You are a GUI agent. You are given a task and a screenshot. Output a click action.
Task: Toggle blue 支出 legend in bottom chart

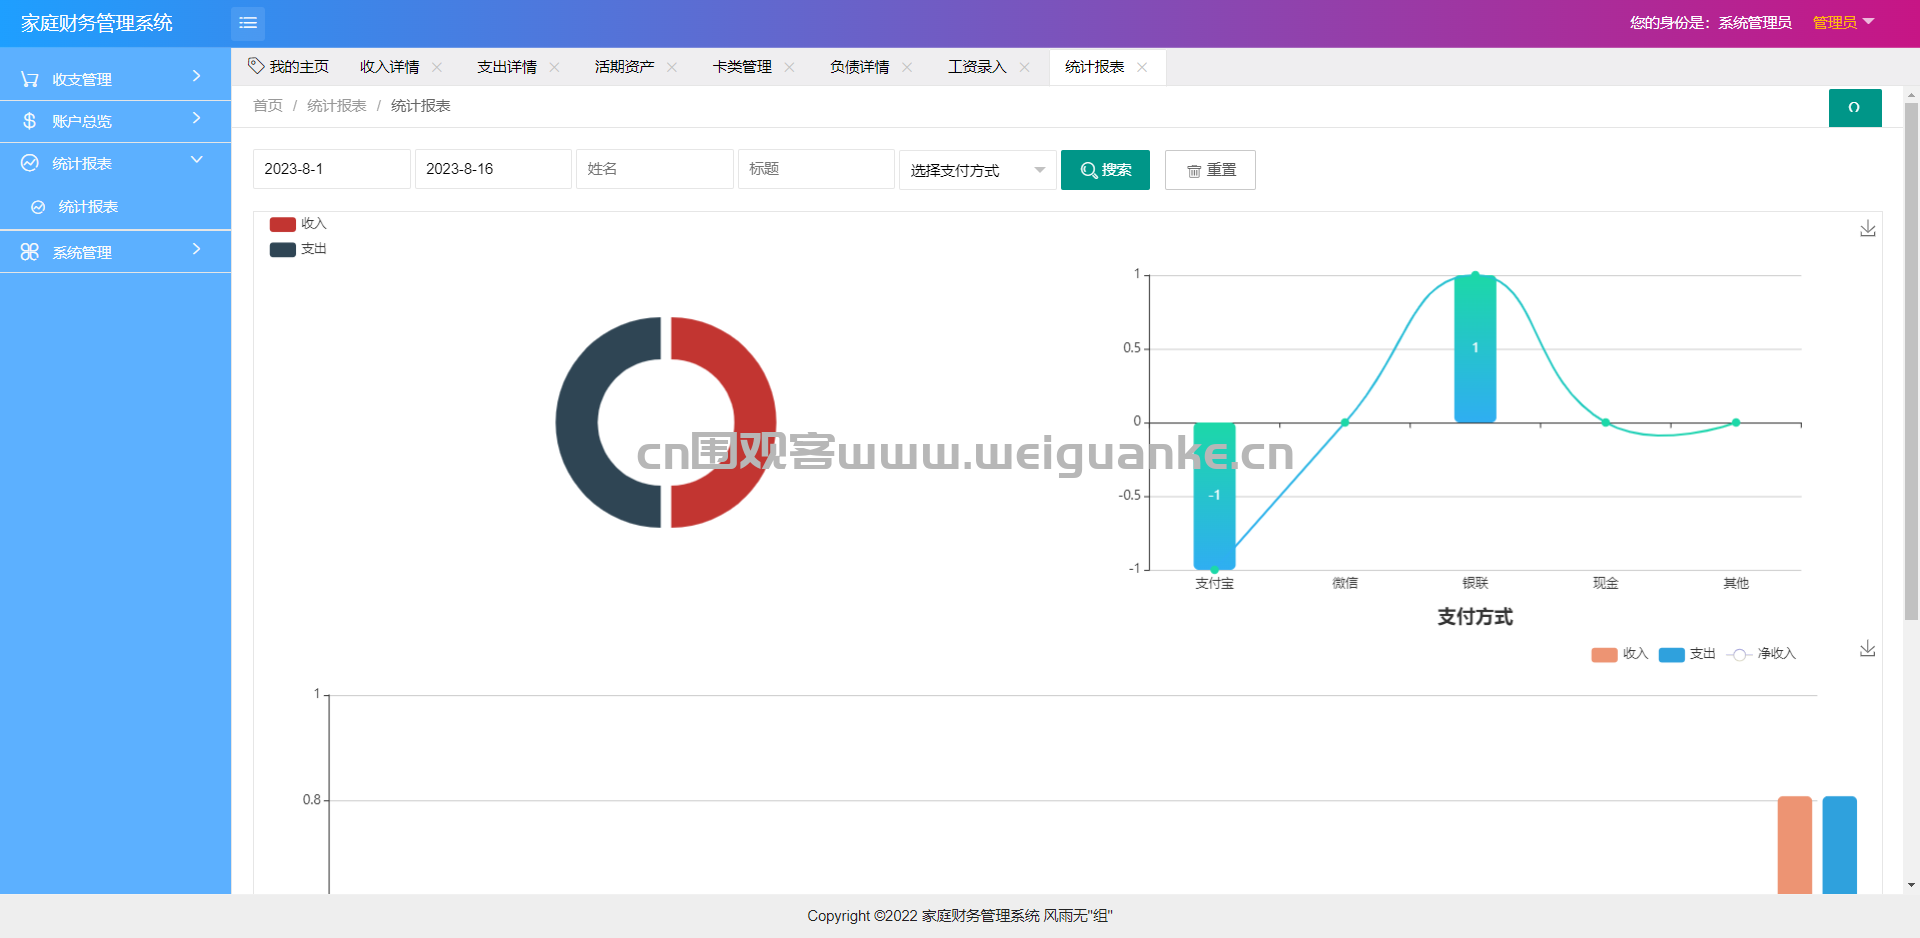coord(1687,654)
